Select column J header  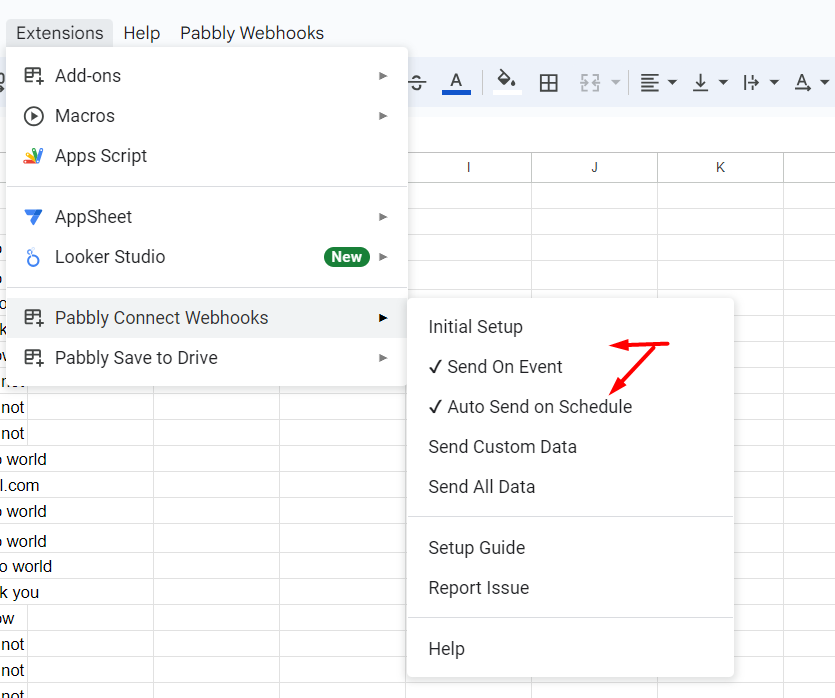click(x=594, y=167)
